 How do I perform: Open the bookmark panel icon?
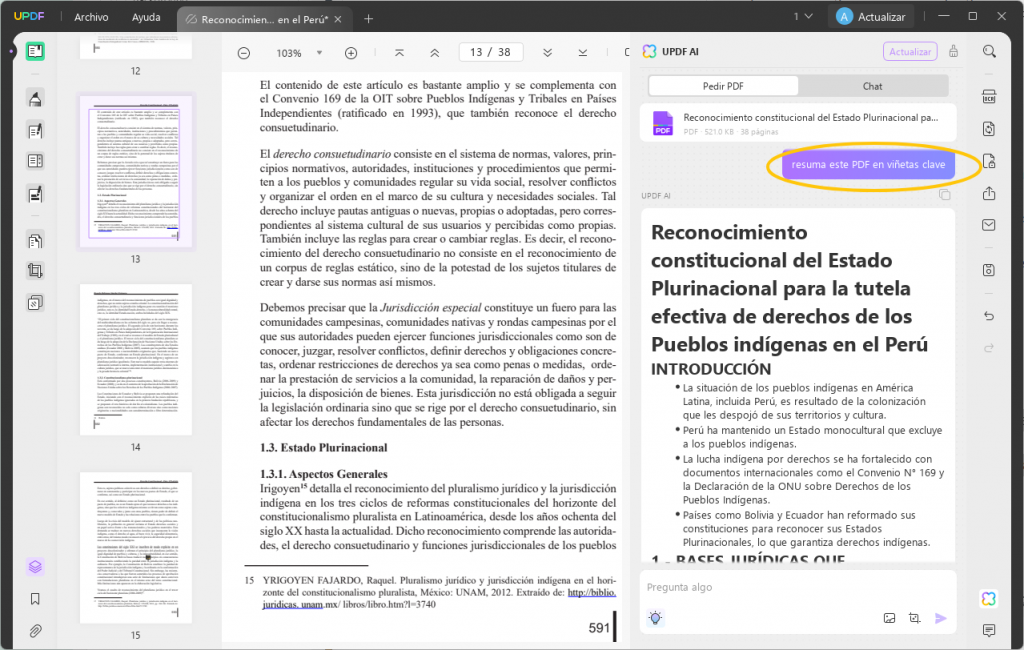(35, 599)
